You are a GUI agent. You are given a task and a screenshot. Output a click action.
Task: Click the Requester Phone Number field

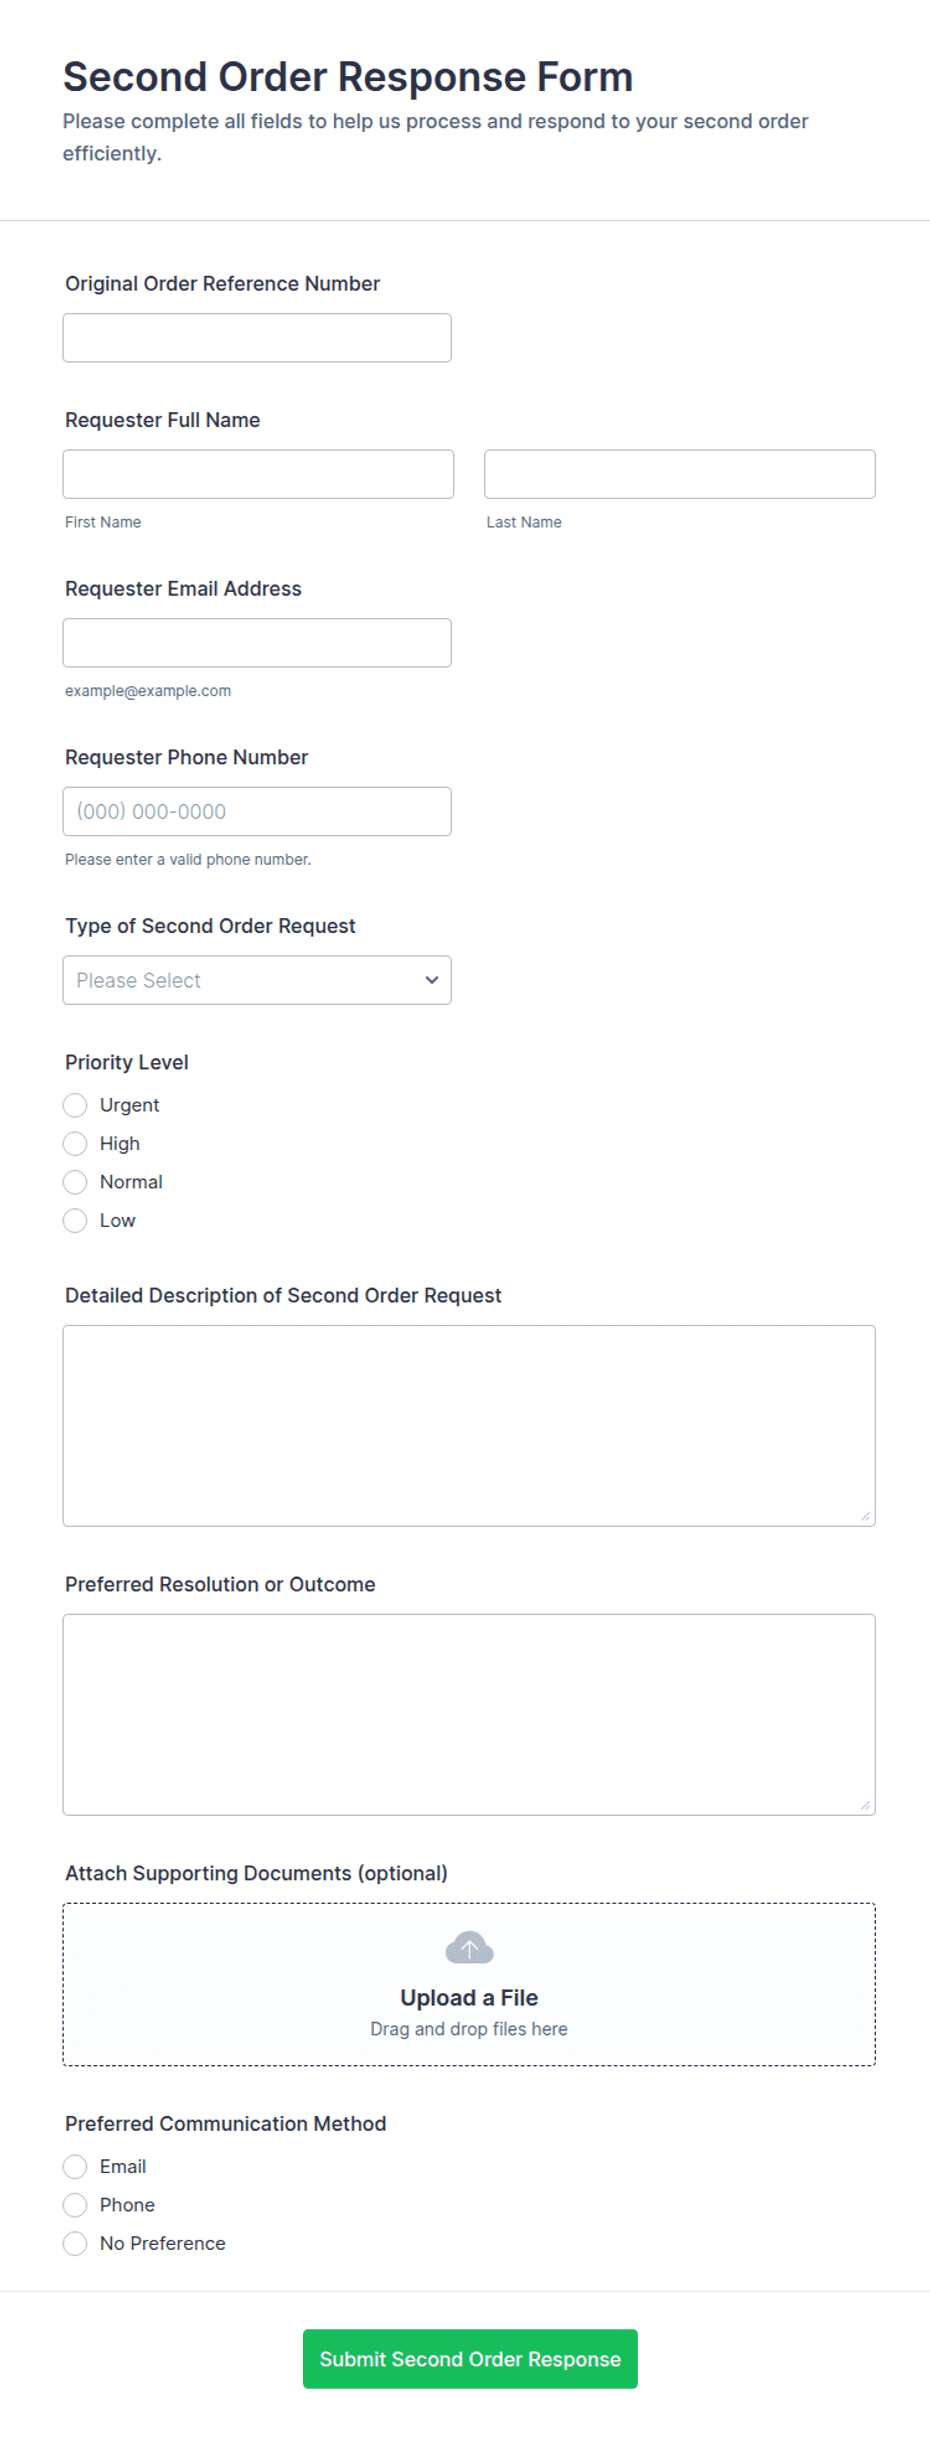click(257, 811)
